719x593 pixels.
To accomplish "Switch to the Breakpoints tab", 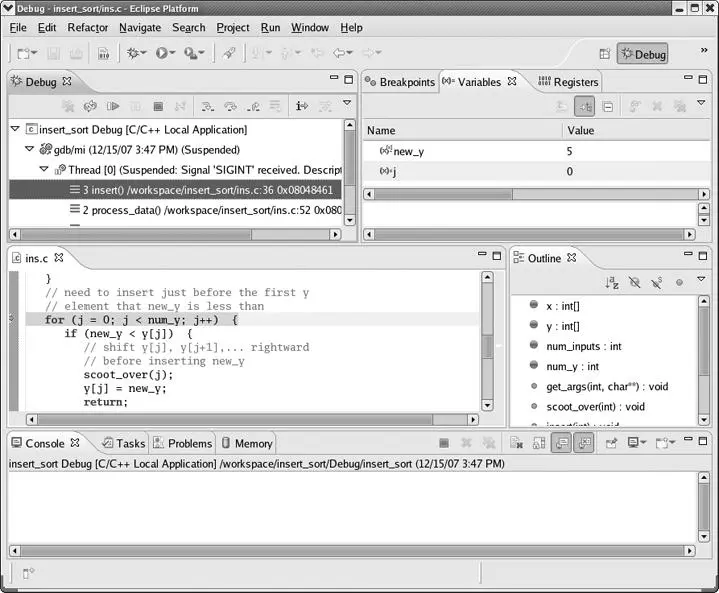I will (400, 82).
